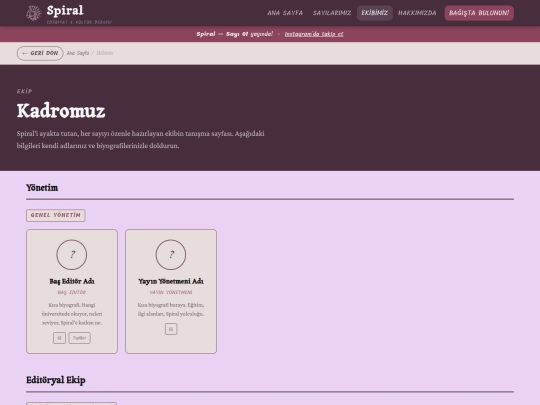Click the Geri Dön button
This screenshot has height=405, width=540.
[40, 53]
